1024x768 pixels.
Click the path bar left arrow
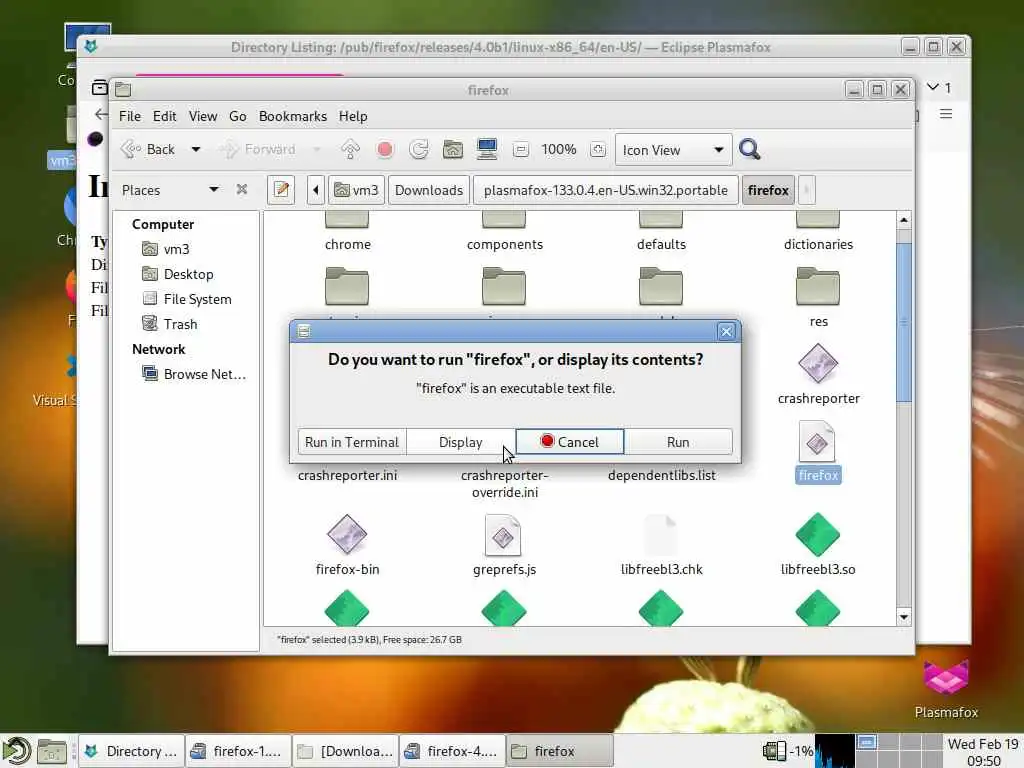coord(315,190)
